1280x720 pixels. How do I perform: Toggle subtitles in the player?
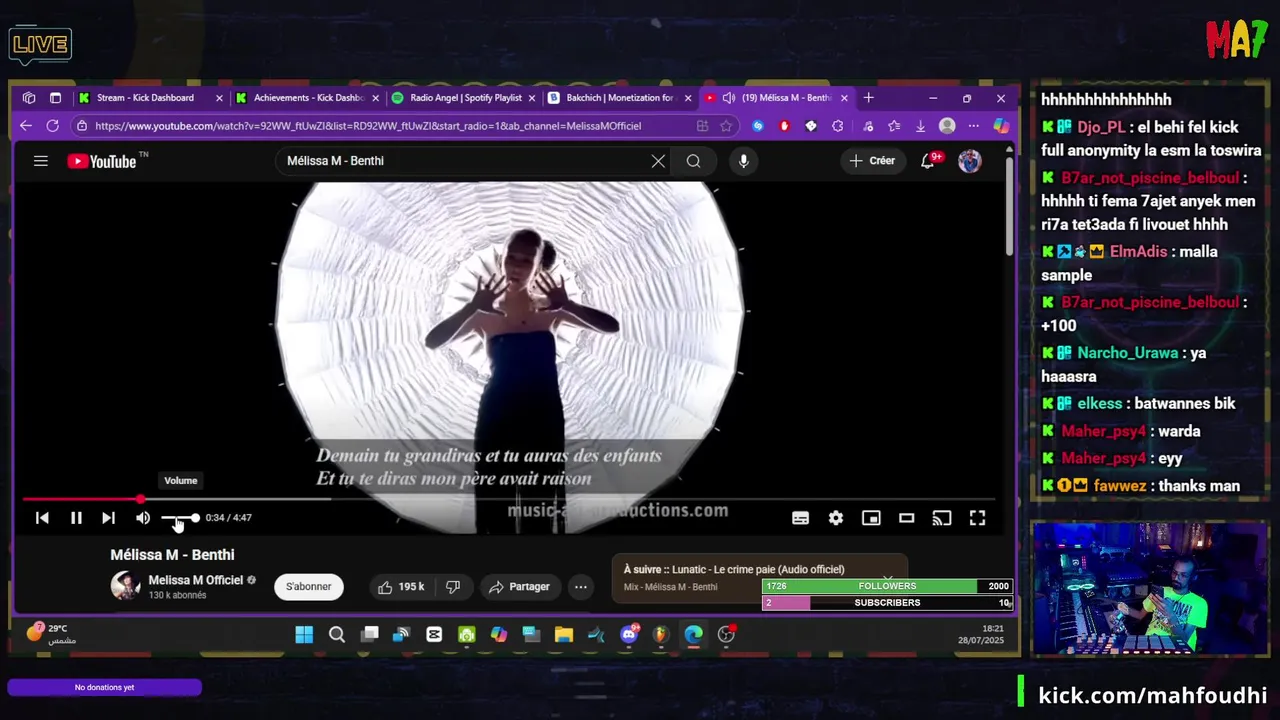point(800,518)
